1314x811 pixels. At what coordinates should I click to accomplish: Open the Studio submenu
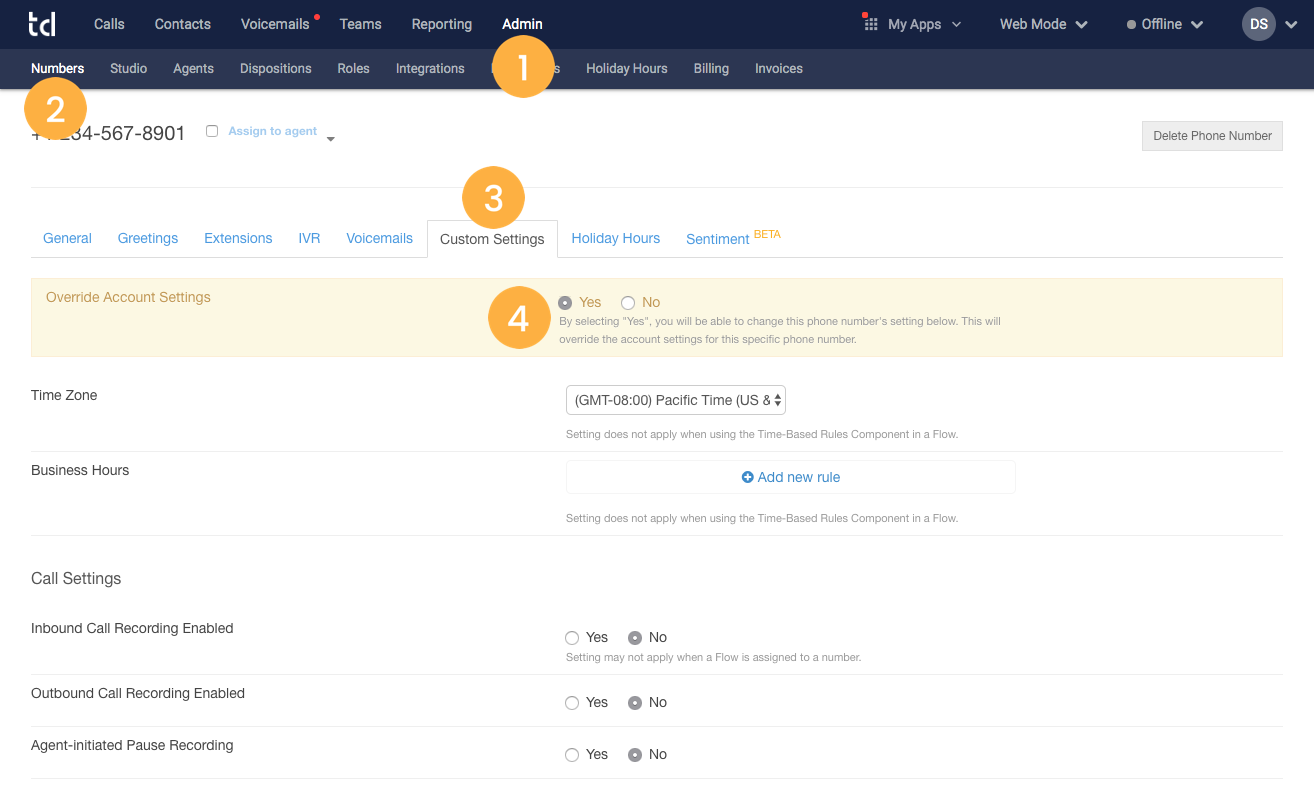(x=129, y=69)
